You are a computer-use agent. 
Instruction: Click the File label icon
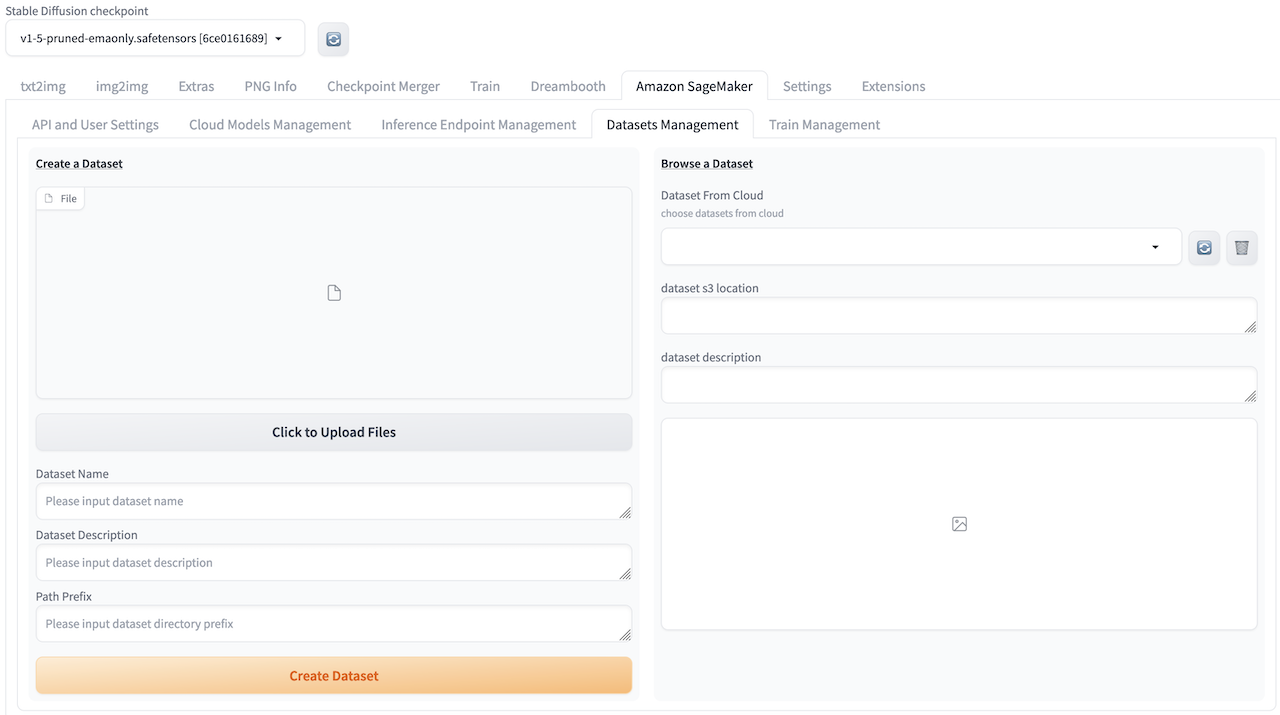click(x=49, y=199)
